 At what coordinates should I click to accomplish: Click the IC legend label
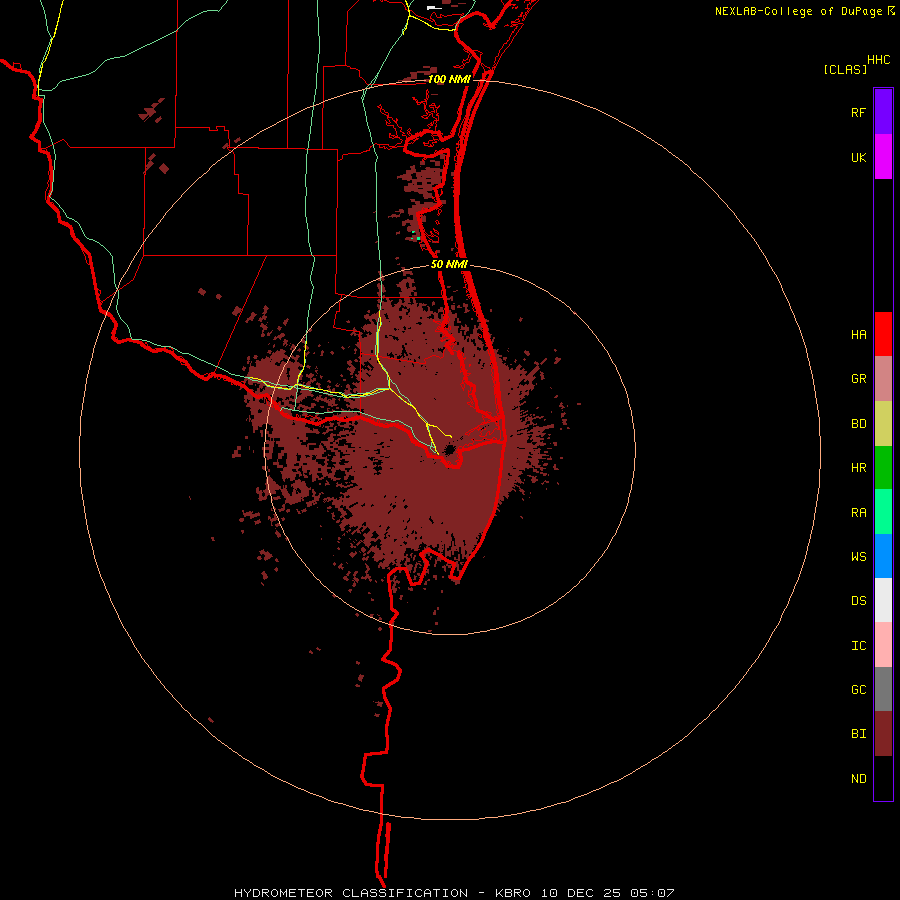(x=858, y=646)
